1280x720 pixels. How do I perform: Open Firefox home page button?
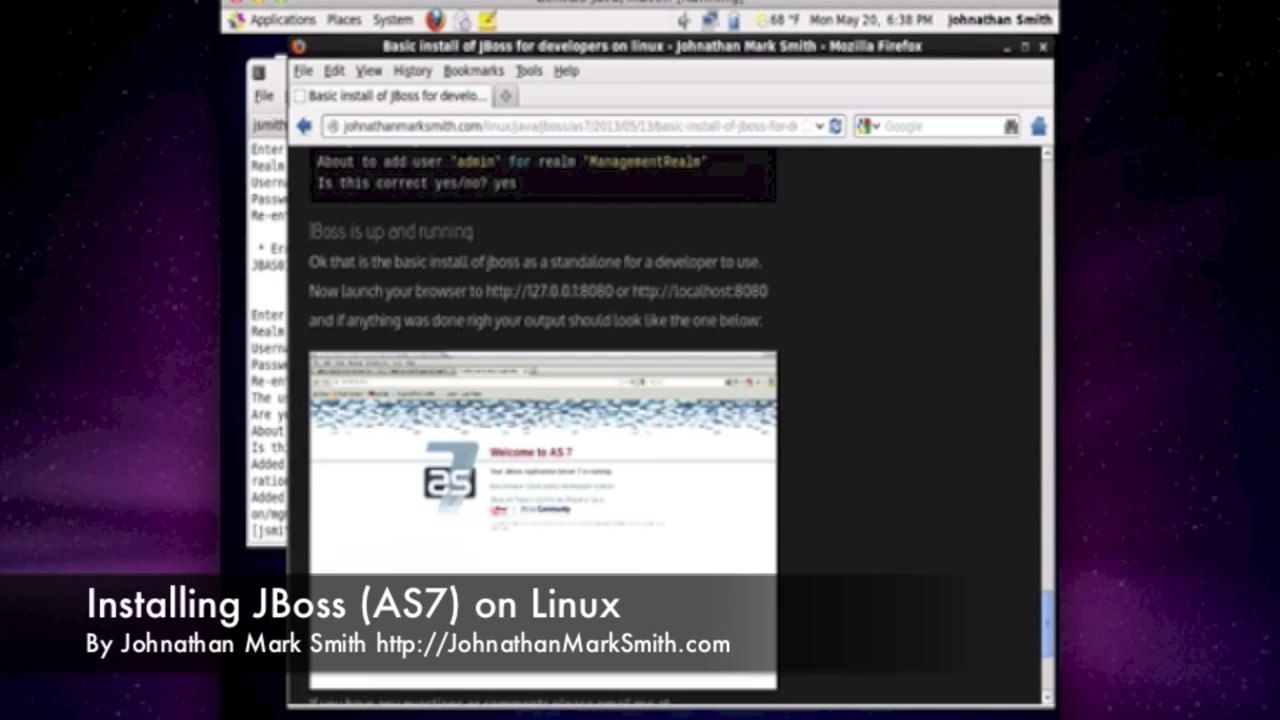(x=1038, y=127)
